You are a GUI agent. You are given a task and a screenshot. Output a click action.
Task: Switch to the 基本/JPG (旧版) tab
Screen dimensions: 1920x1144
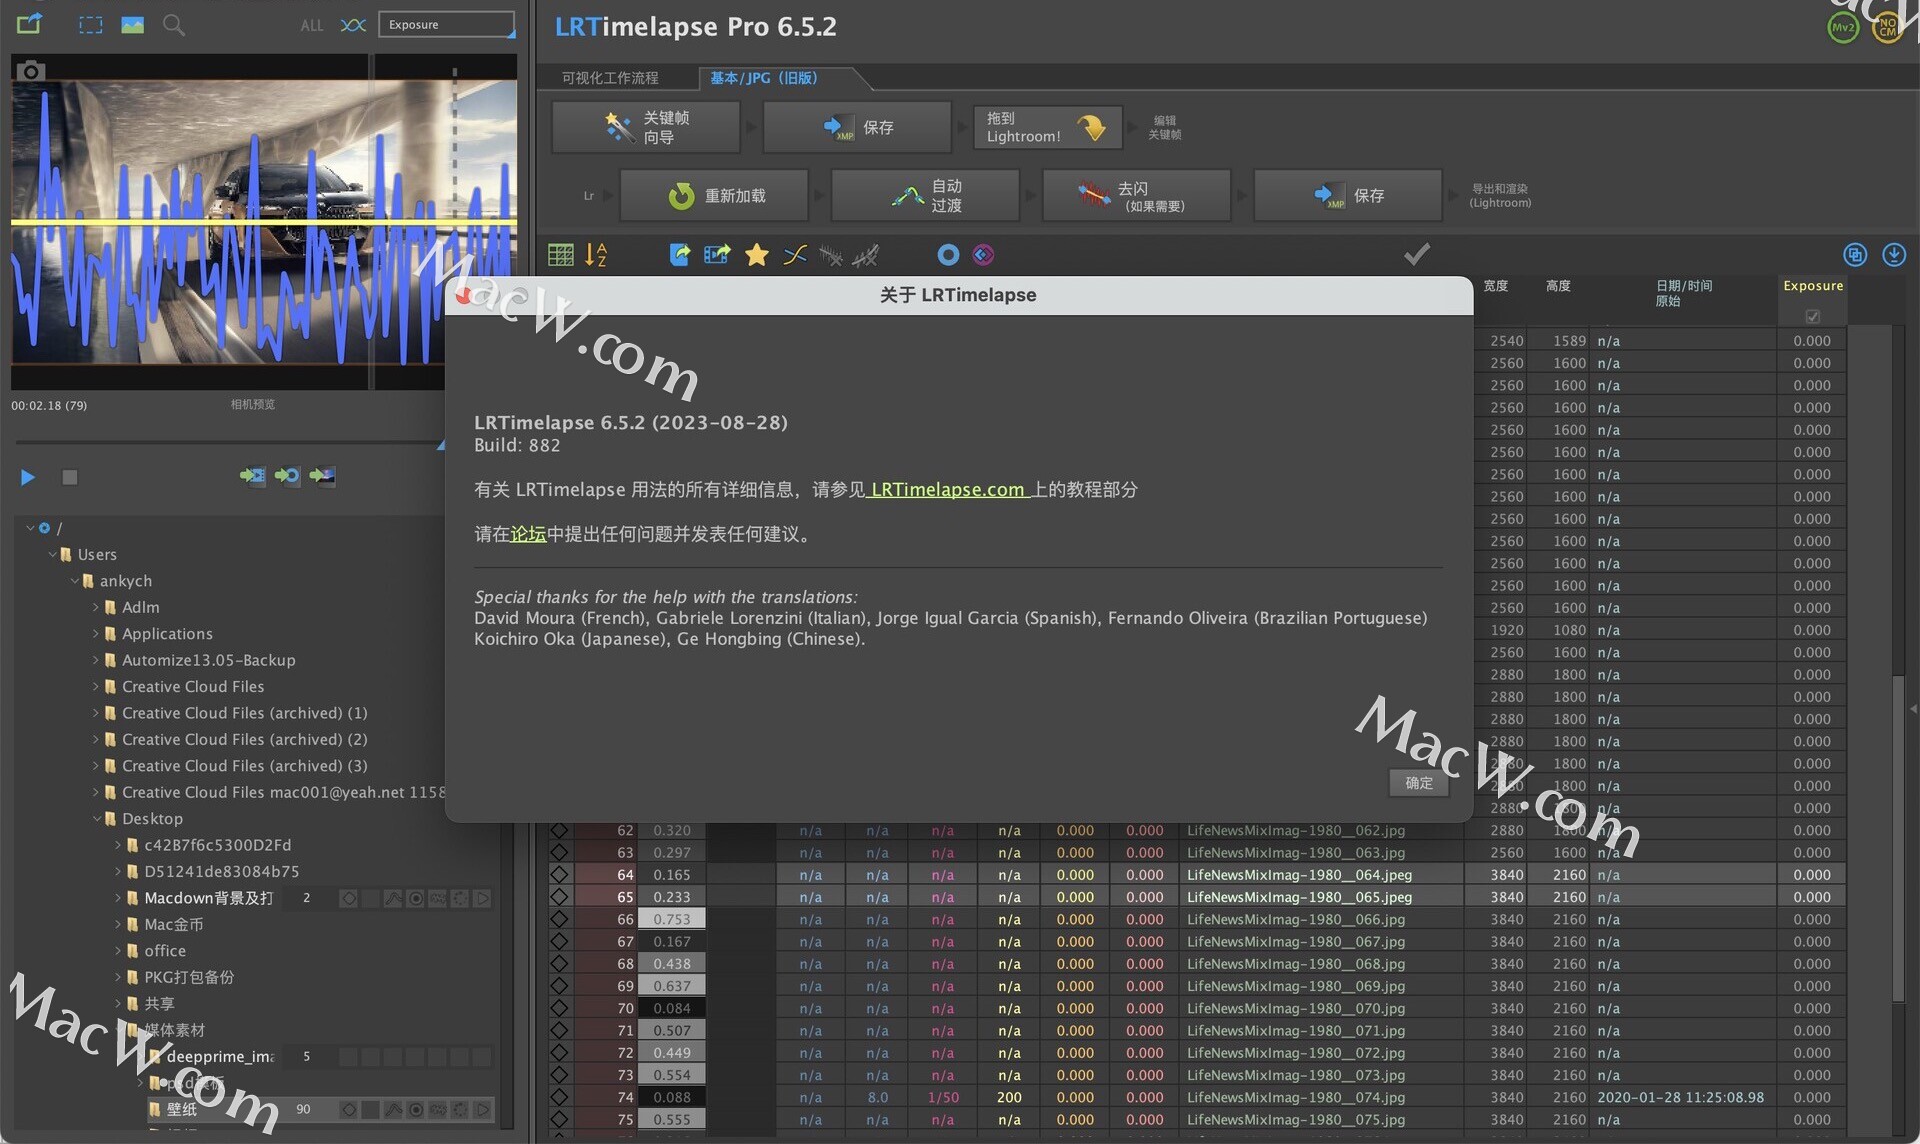click(x=764, y=78)
